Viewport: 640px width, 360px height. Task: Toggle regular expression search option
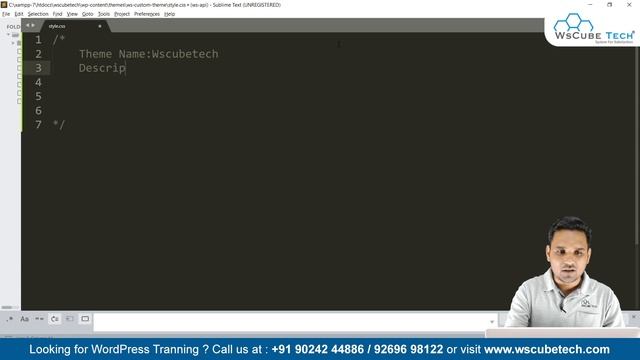point(9,319)
